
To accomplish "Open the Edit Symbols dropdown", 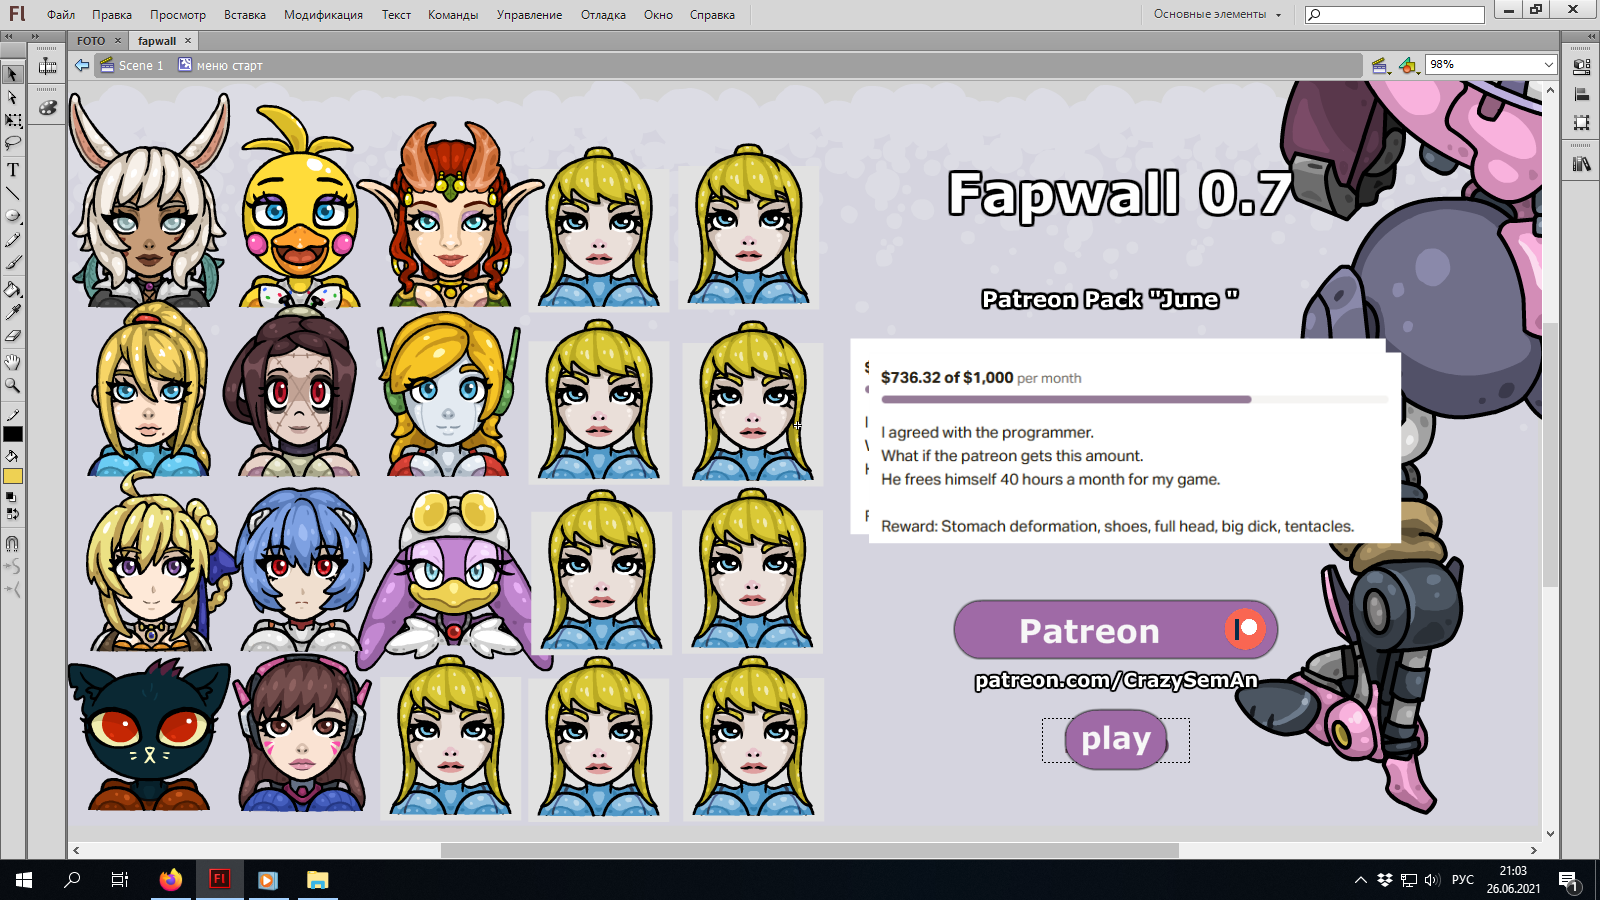I will coord(1409,65).
